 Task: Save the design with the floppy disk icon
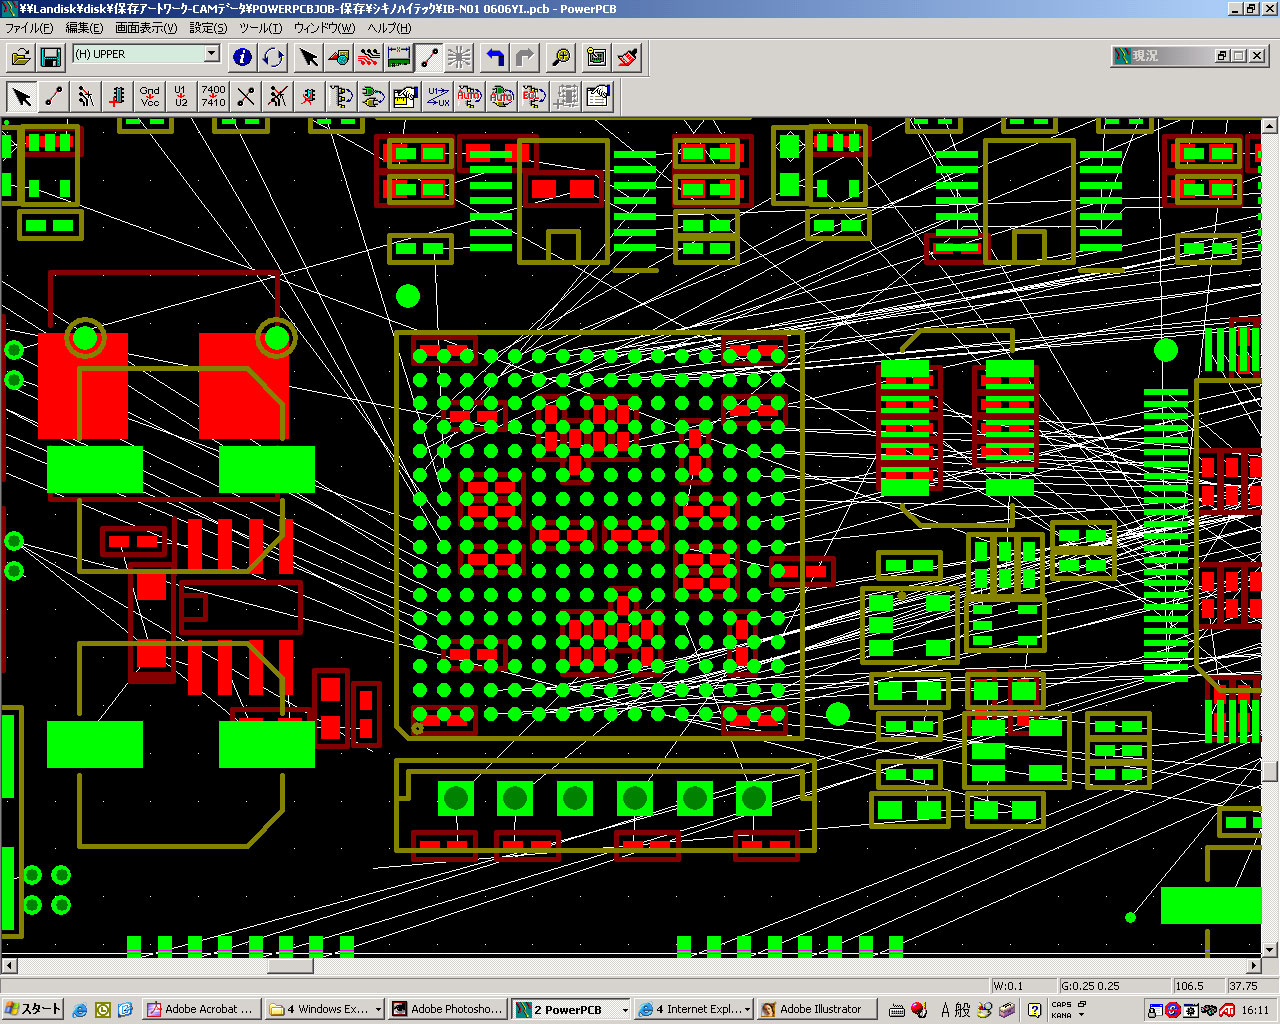(50, 57)
